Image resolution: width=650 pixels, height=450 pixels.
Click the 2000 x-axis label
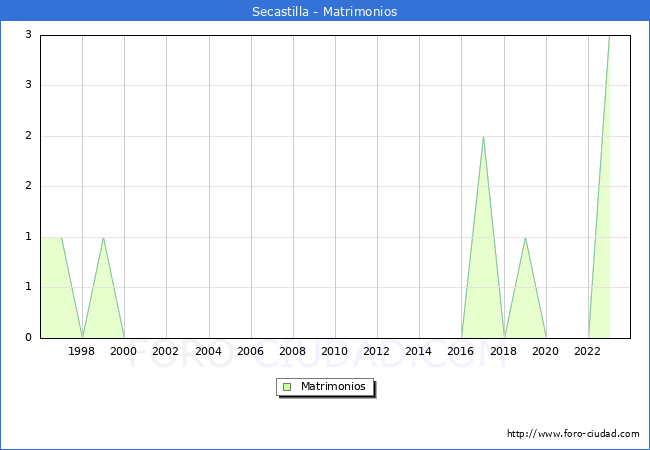pyautogui.click(x=124, y=351)
